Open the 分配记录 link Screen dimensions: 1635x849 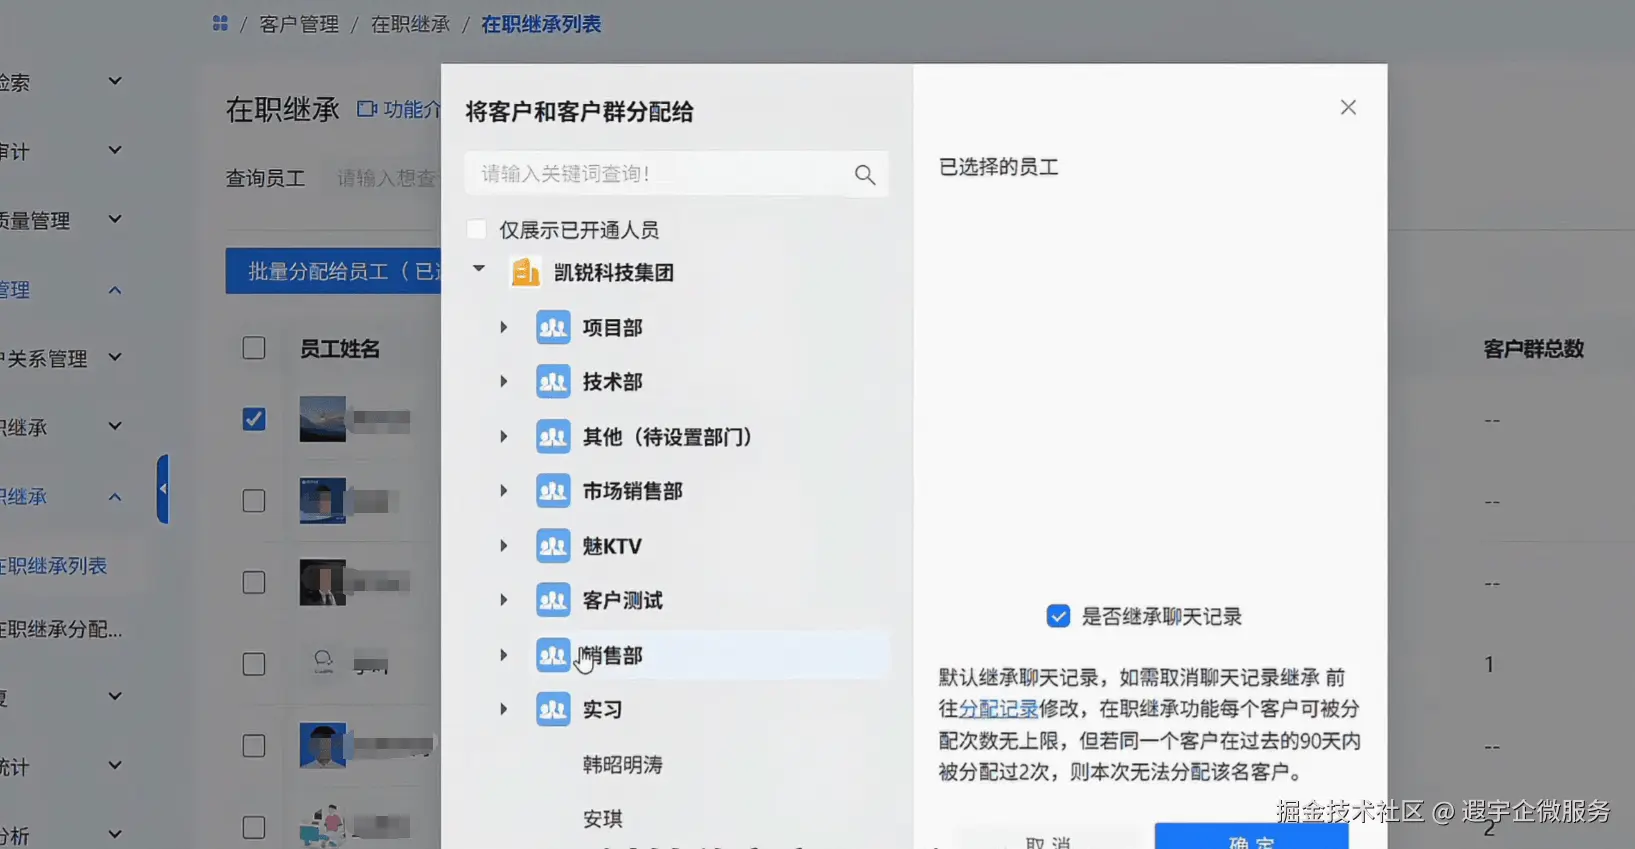coord(998,709)
